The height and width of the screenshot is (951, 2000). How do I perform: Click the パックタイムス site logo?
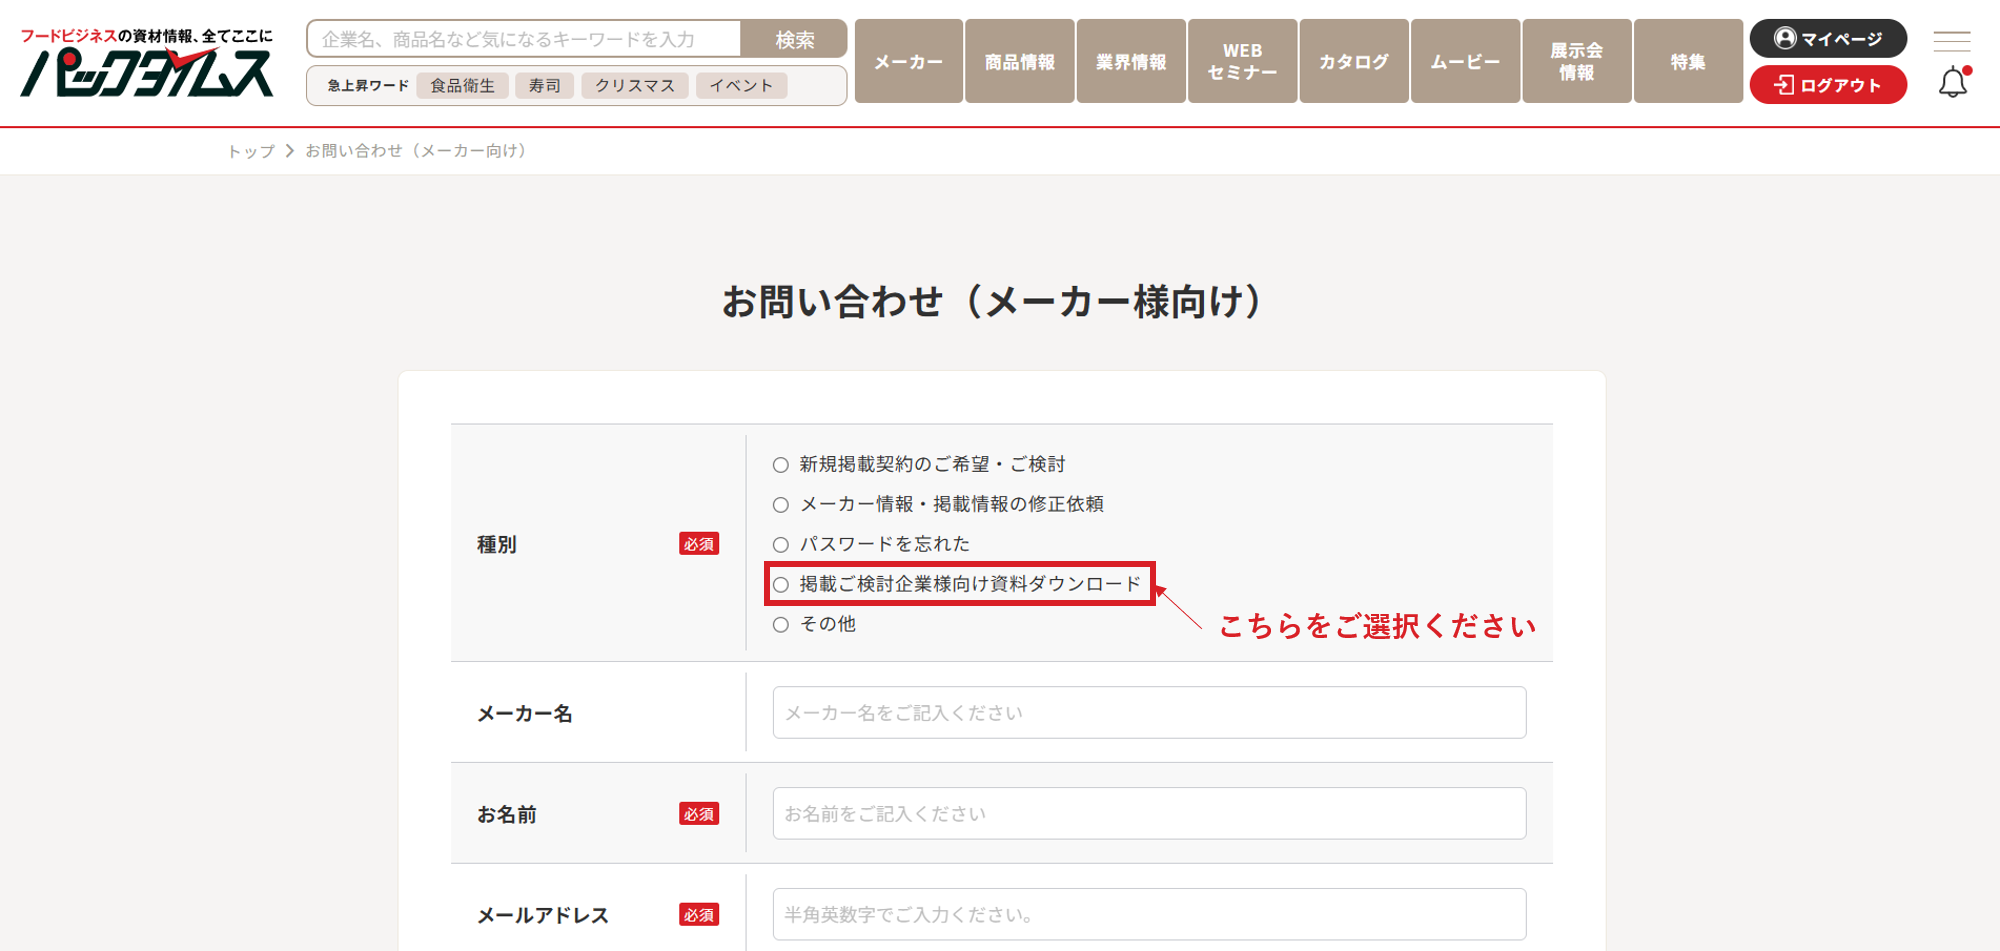click(147, 64)
